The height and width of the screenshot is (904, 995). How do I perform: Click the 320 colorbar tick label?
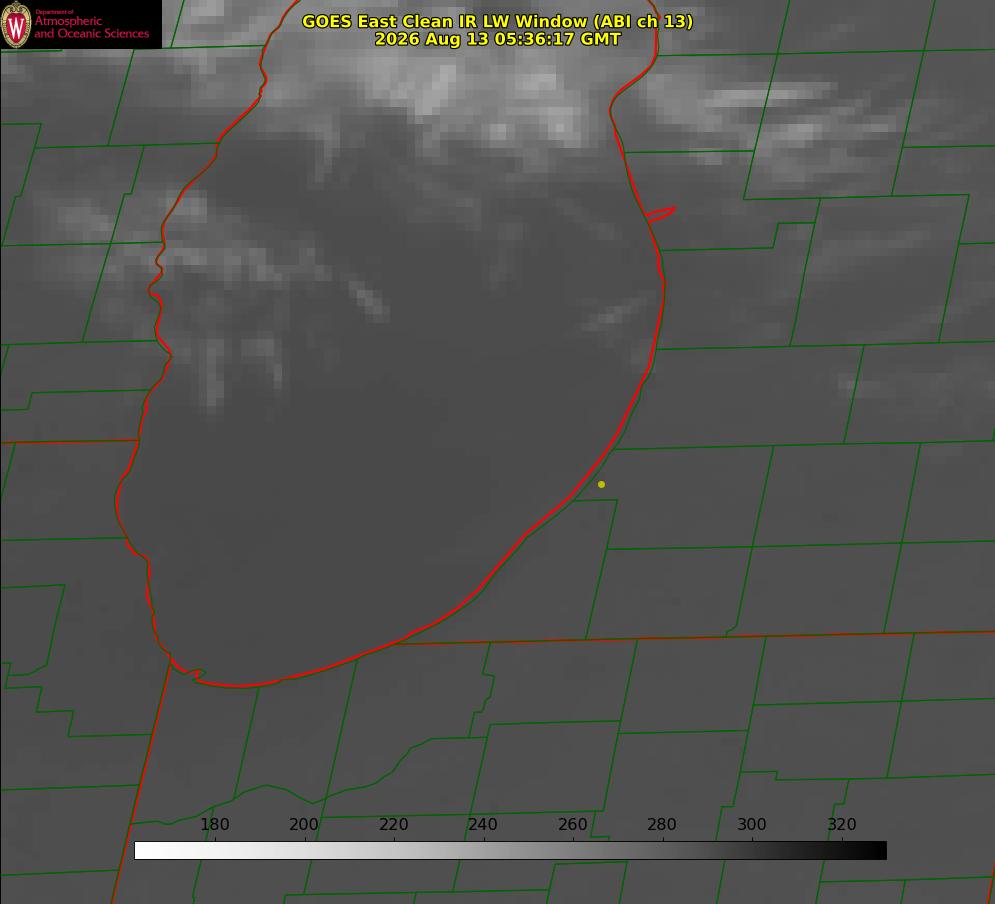[841, 824]
